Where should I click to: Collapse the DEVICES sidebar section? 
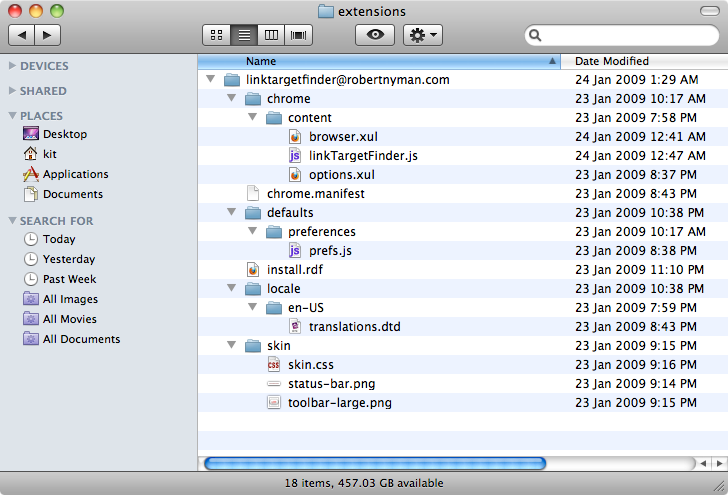pyautogui.click(x=12, y=66)
